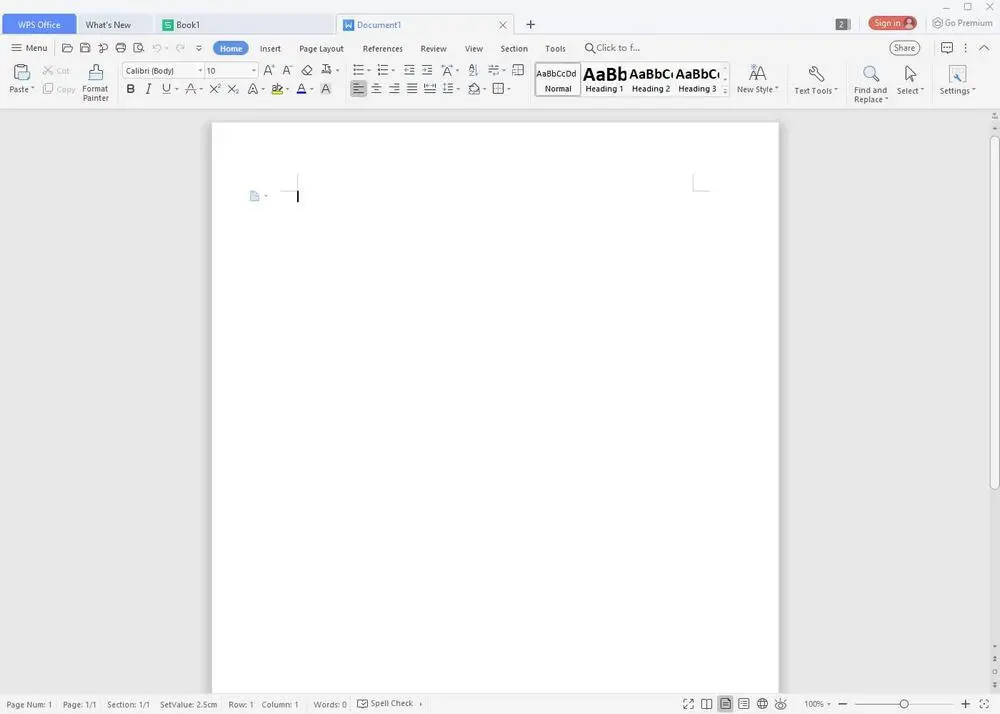The height and width of the screenshot is (714, 1000).
Task: Toggle Bold formatting
Action: [x=131, y=89]
